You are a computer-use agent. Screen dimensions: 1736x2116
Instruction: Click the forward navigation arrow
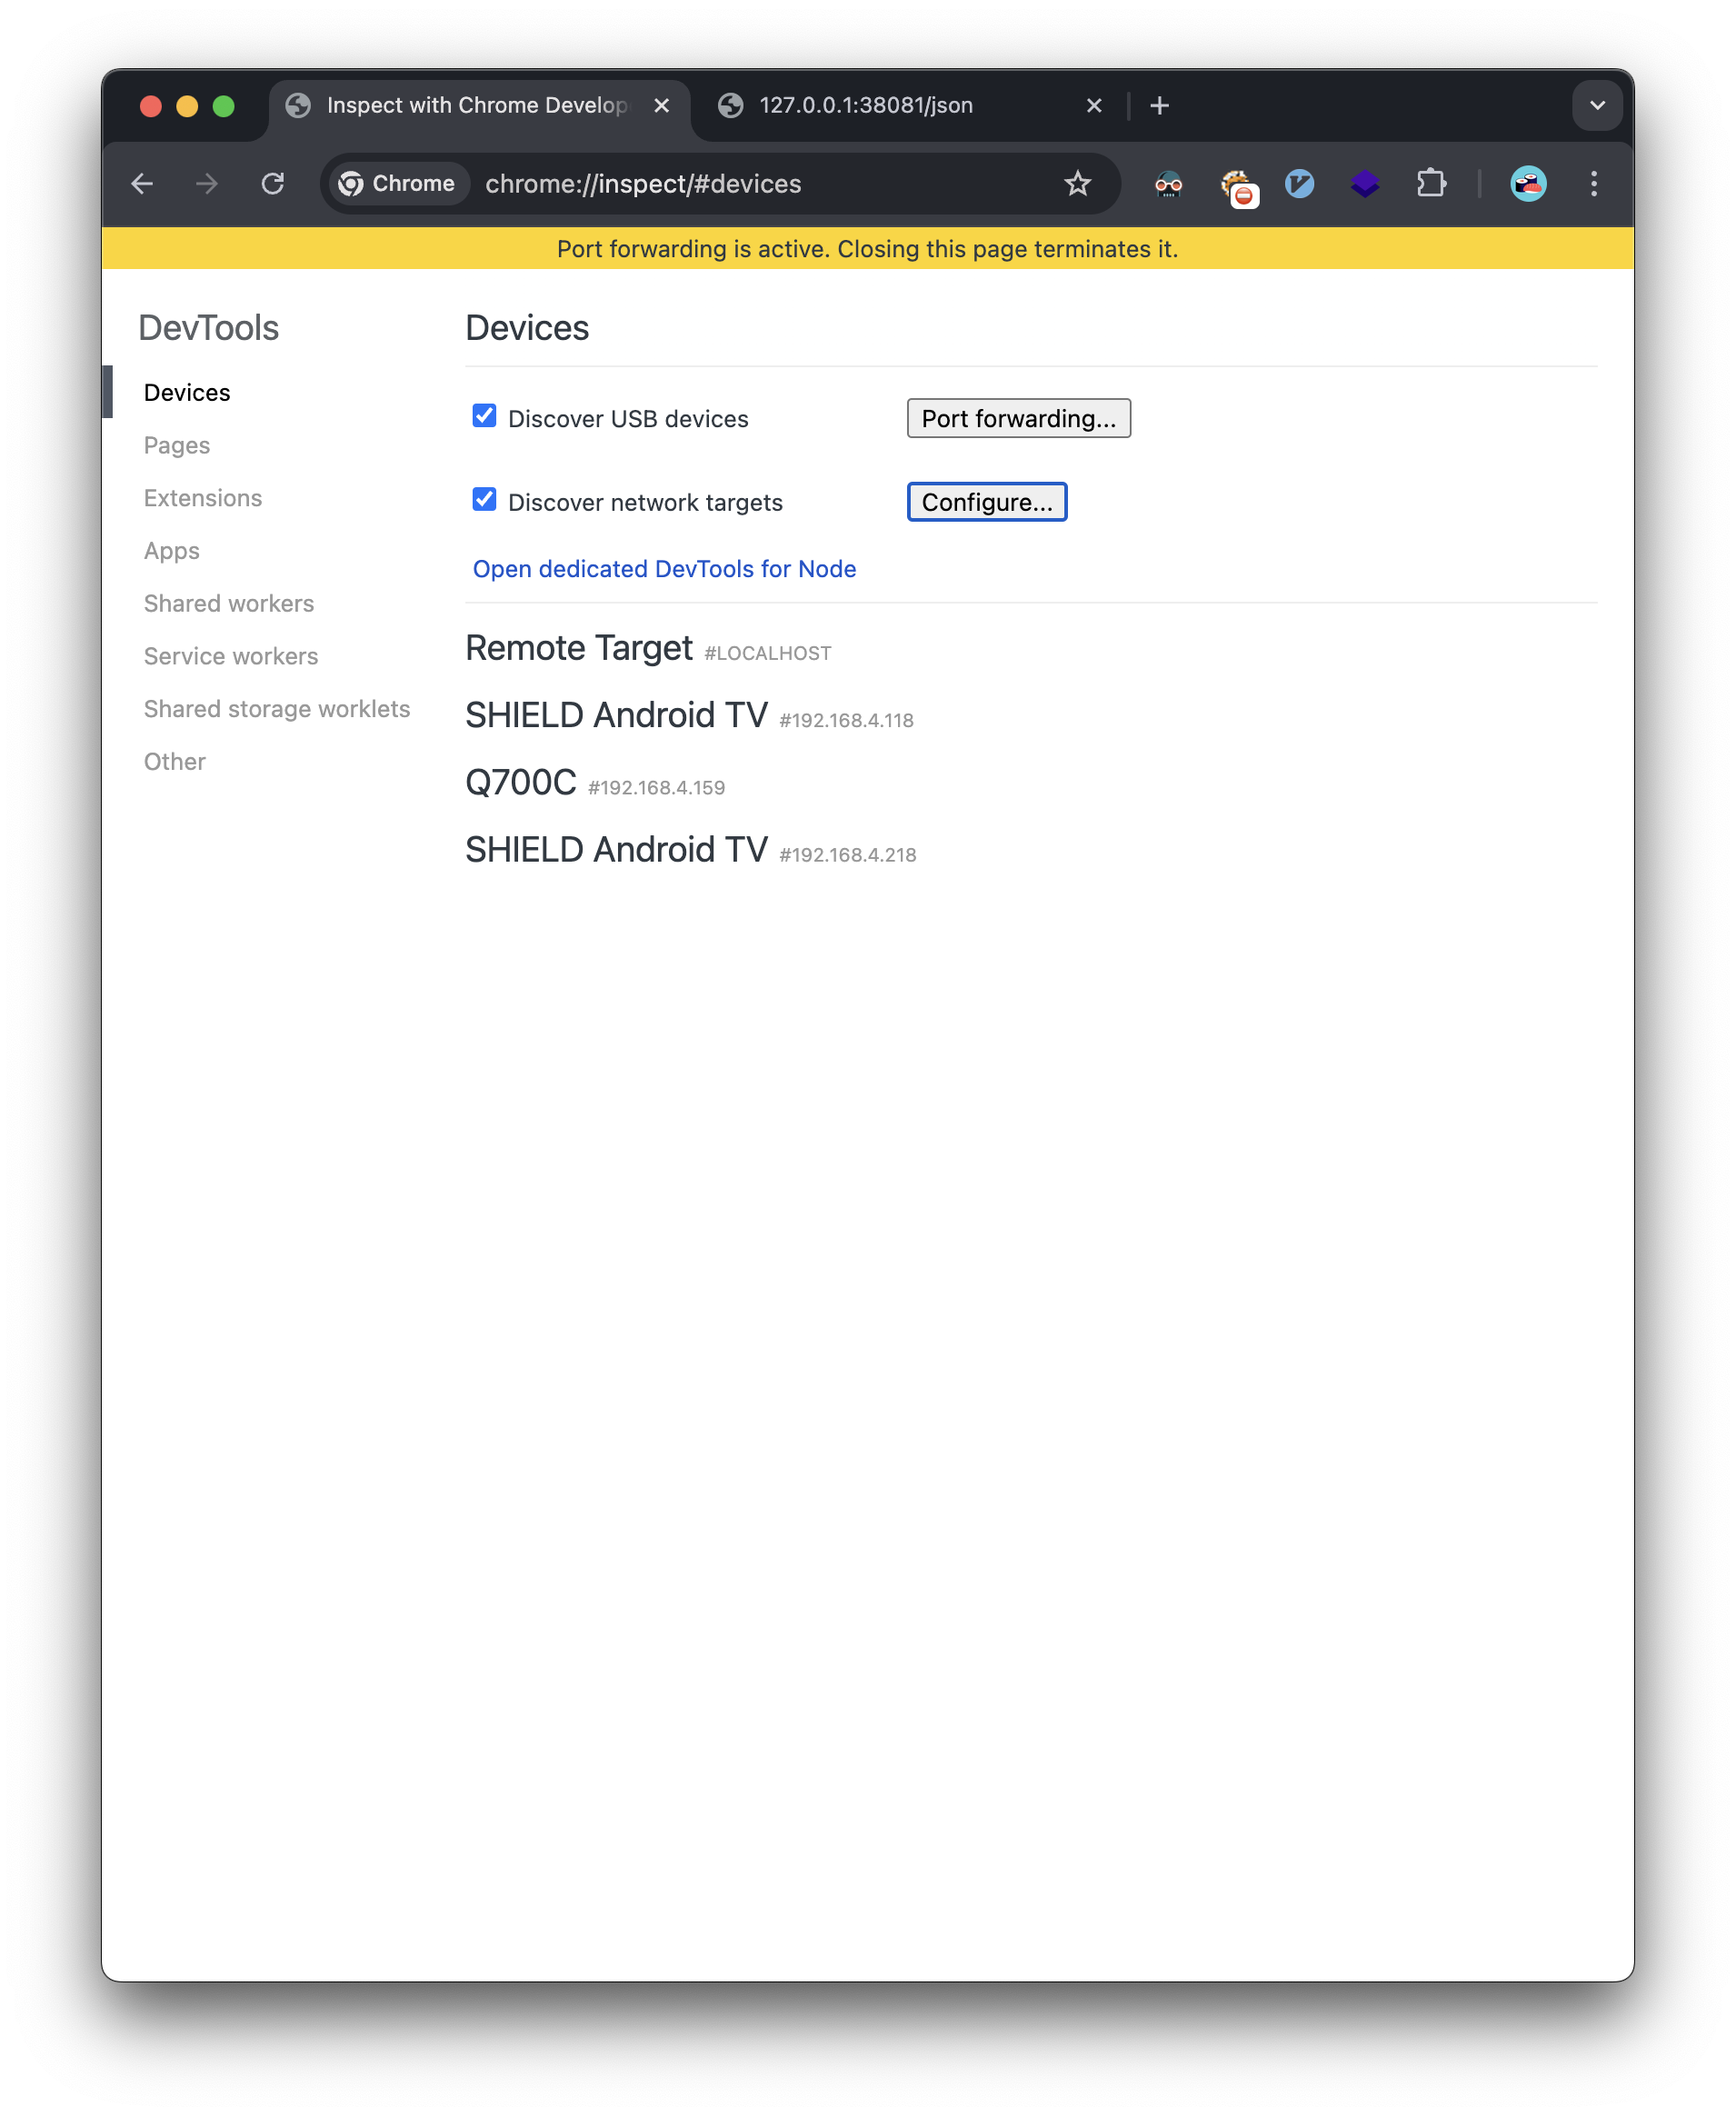[207, 183]
